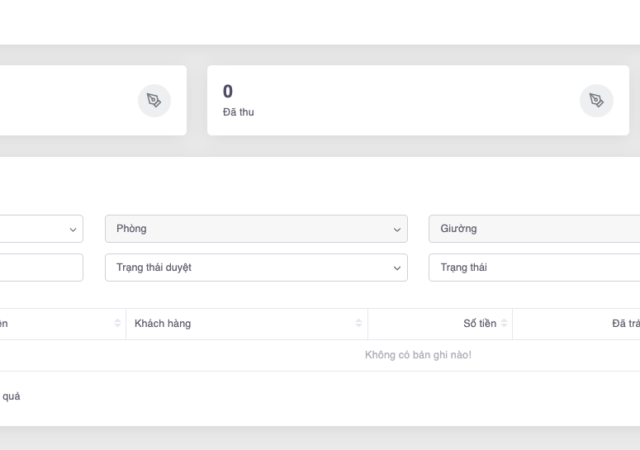Screen dimensions: 640x450
Task: Click the 'Không có bản ghi nào!' empty row
Action: [x=418, y=355]
